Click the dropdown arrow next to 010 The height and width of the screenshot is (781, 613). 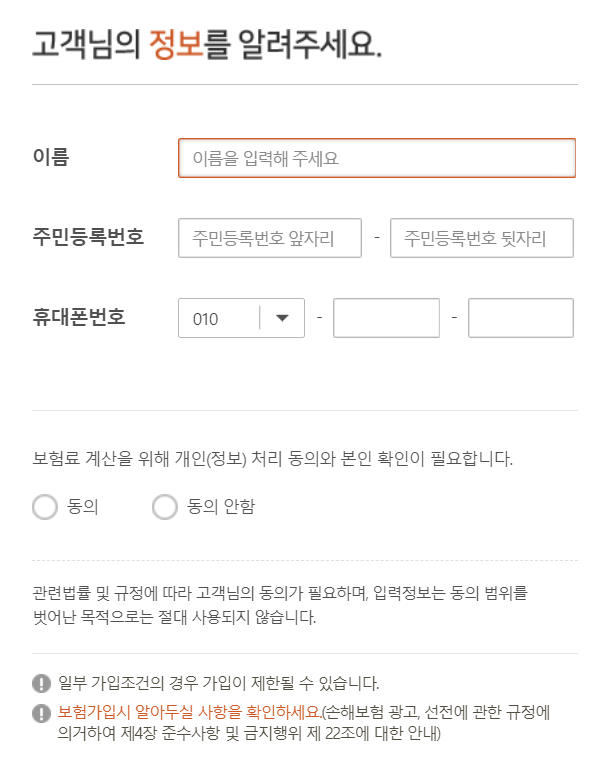pos(282,318)
